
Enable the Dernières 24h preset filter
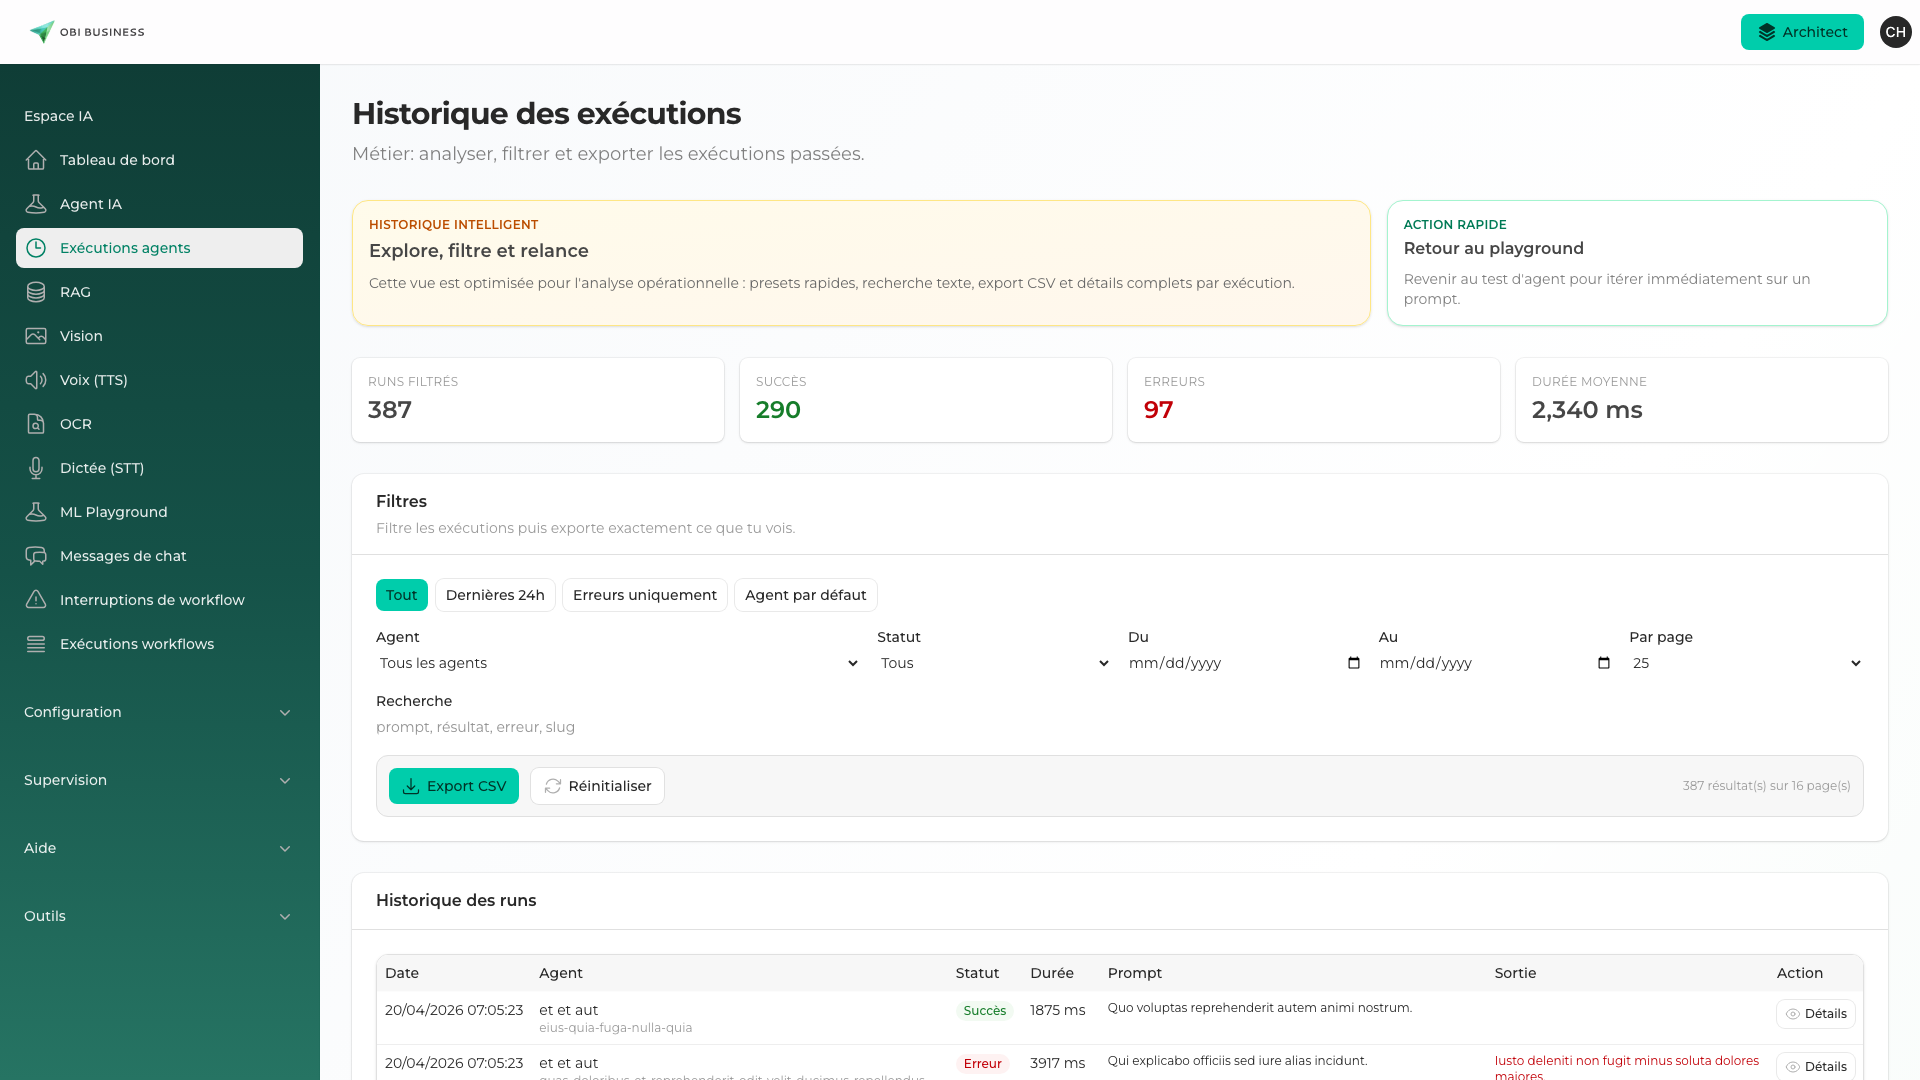[495, 595]
